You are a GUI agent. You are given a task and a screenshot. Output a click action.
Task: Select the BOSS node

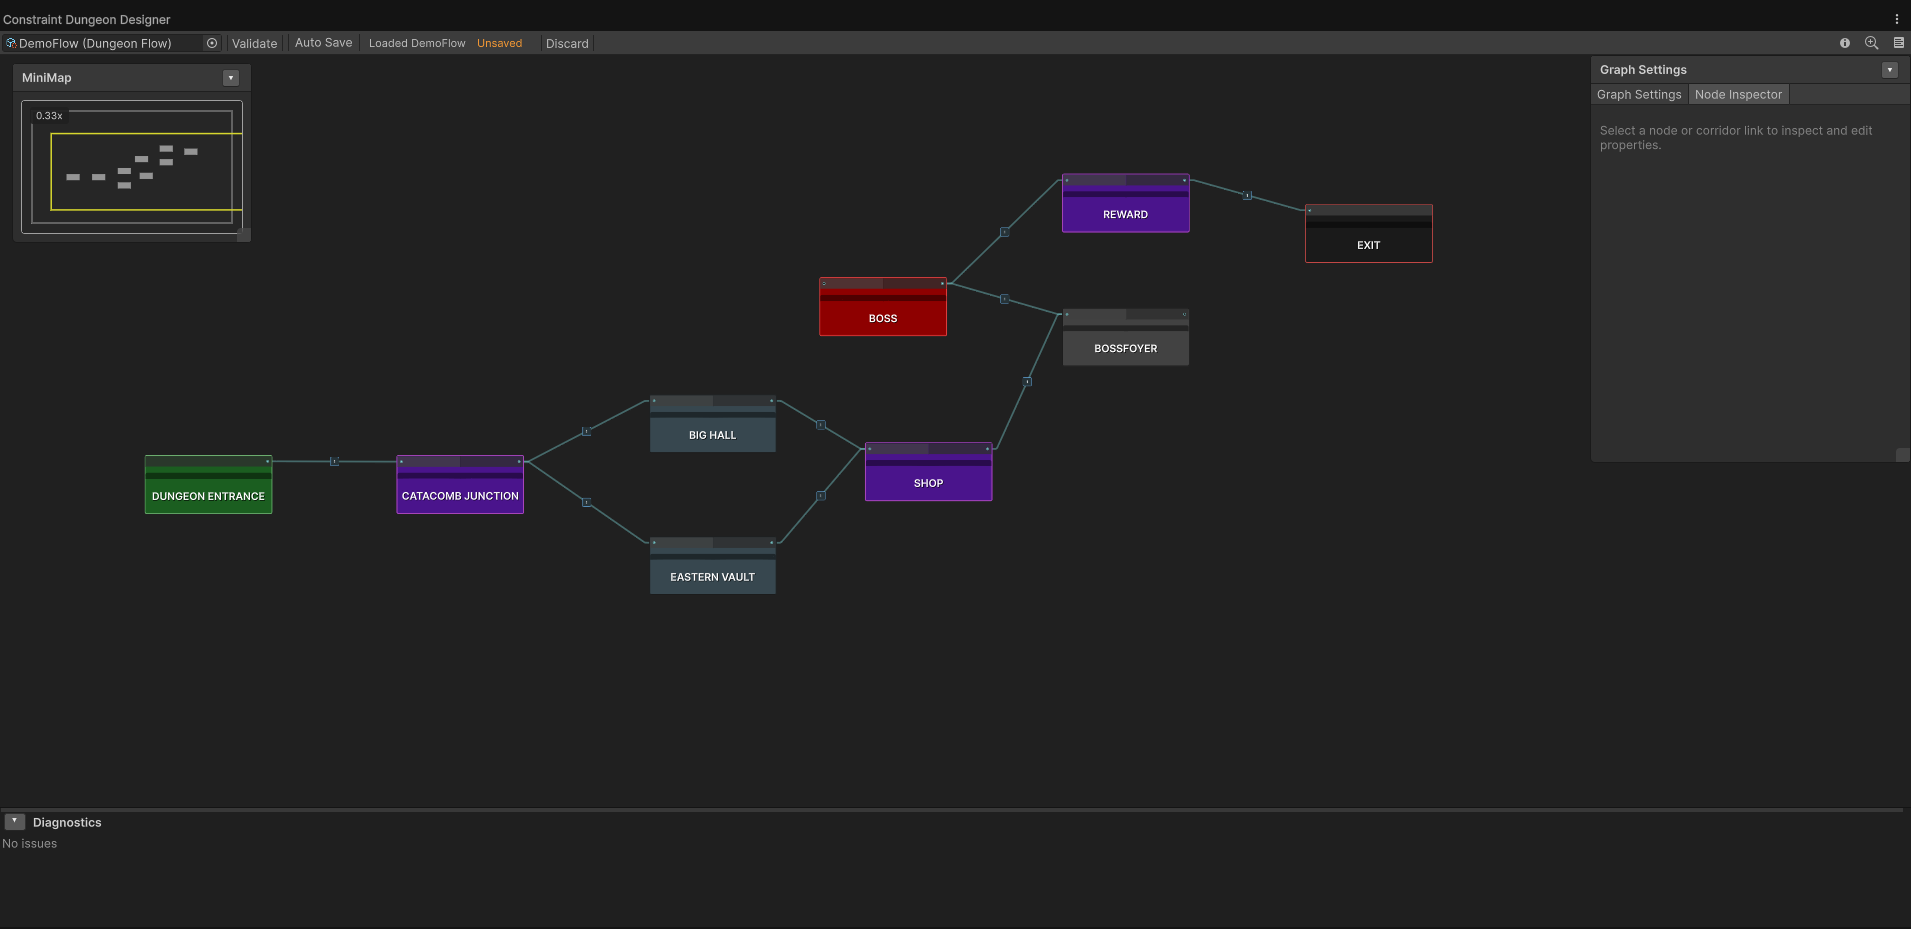pyautogui.click(x=883, y=307)
